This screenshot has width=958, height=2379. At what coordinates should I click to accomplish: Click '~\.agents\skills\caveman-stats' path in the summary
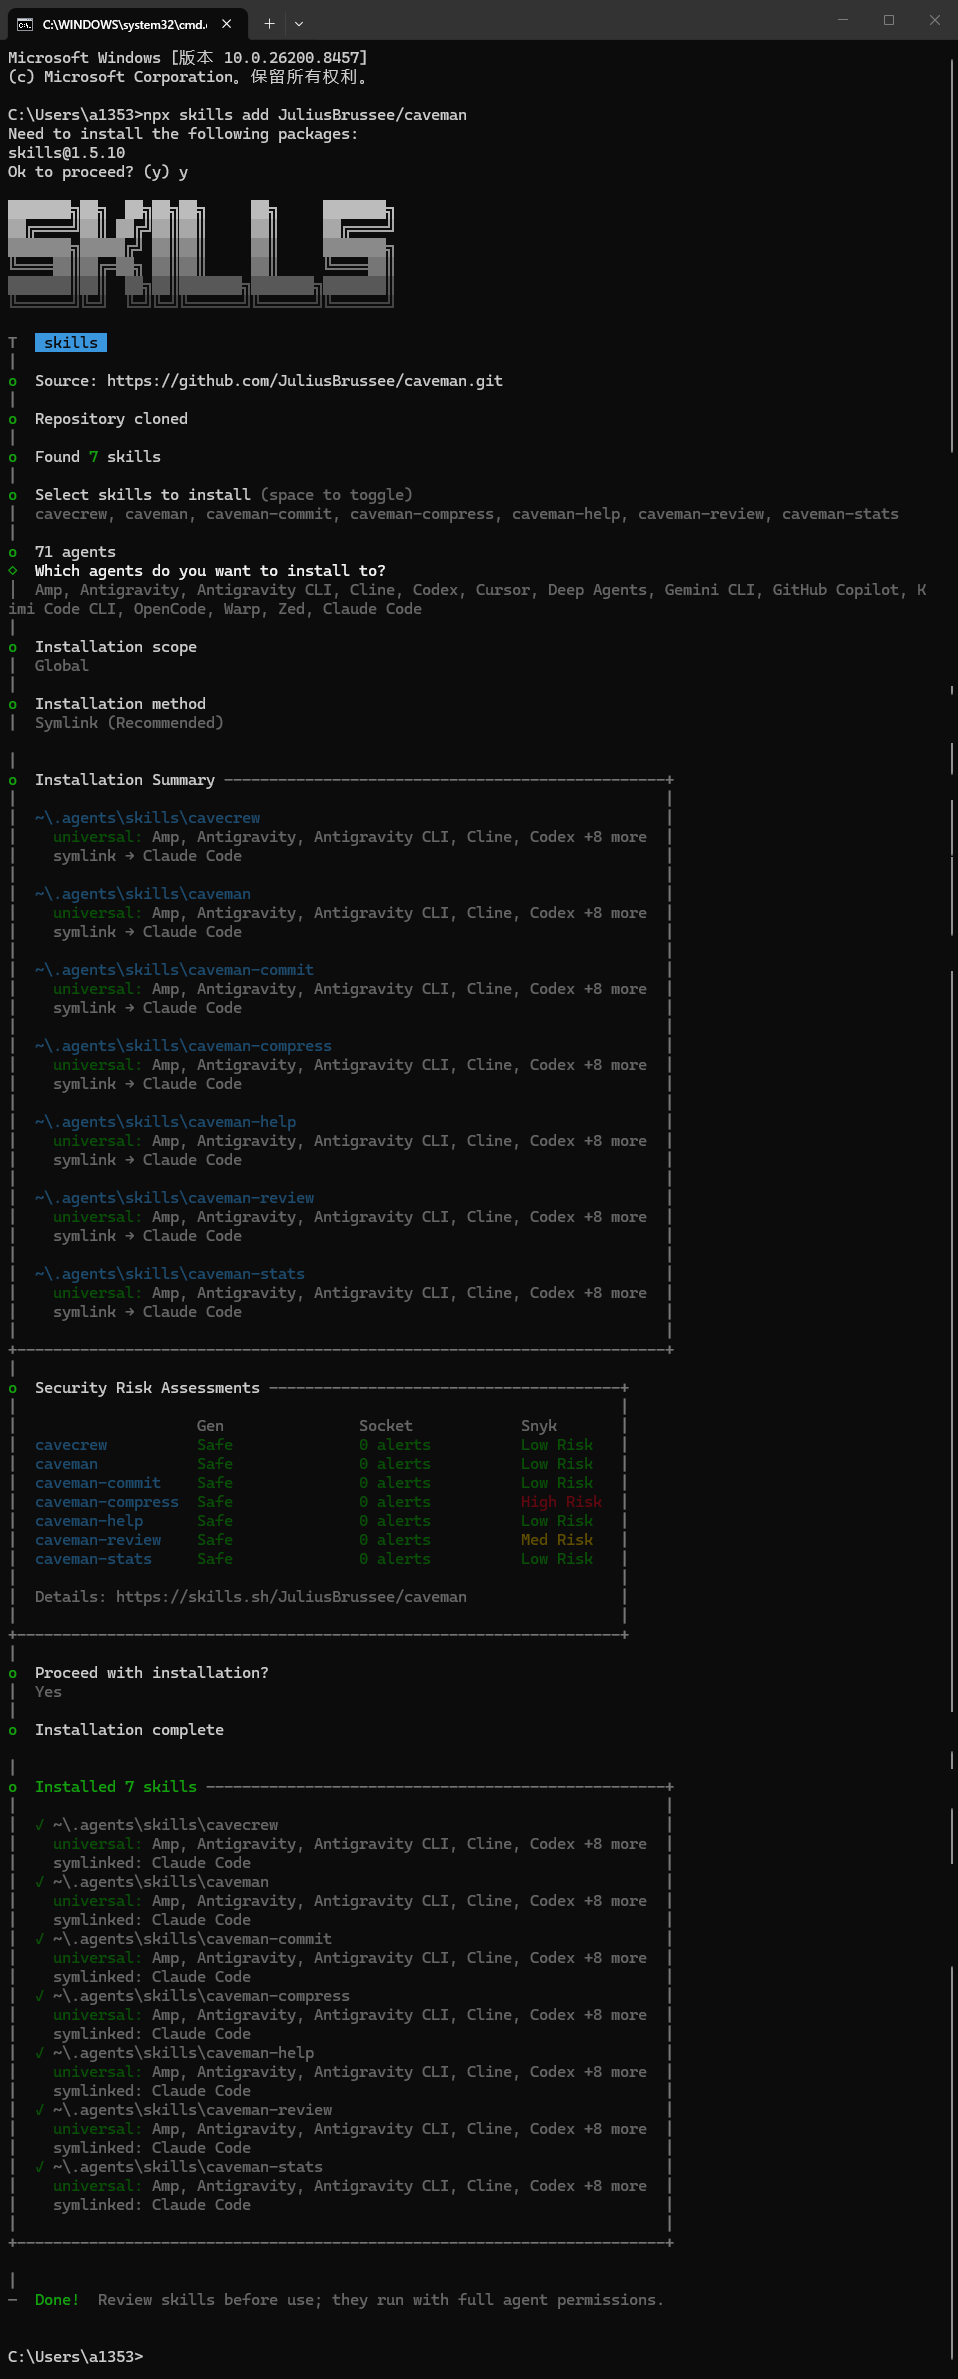(170, 1274)
